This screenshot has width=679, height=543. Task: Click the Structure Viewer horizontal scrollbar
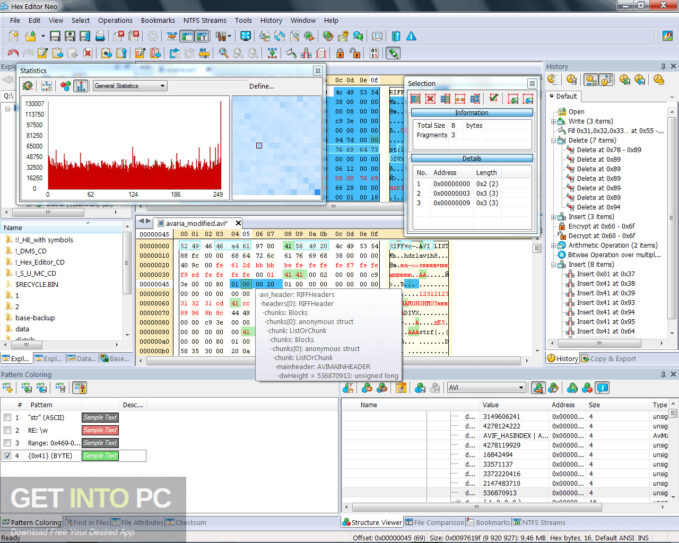tap(477, 507)
